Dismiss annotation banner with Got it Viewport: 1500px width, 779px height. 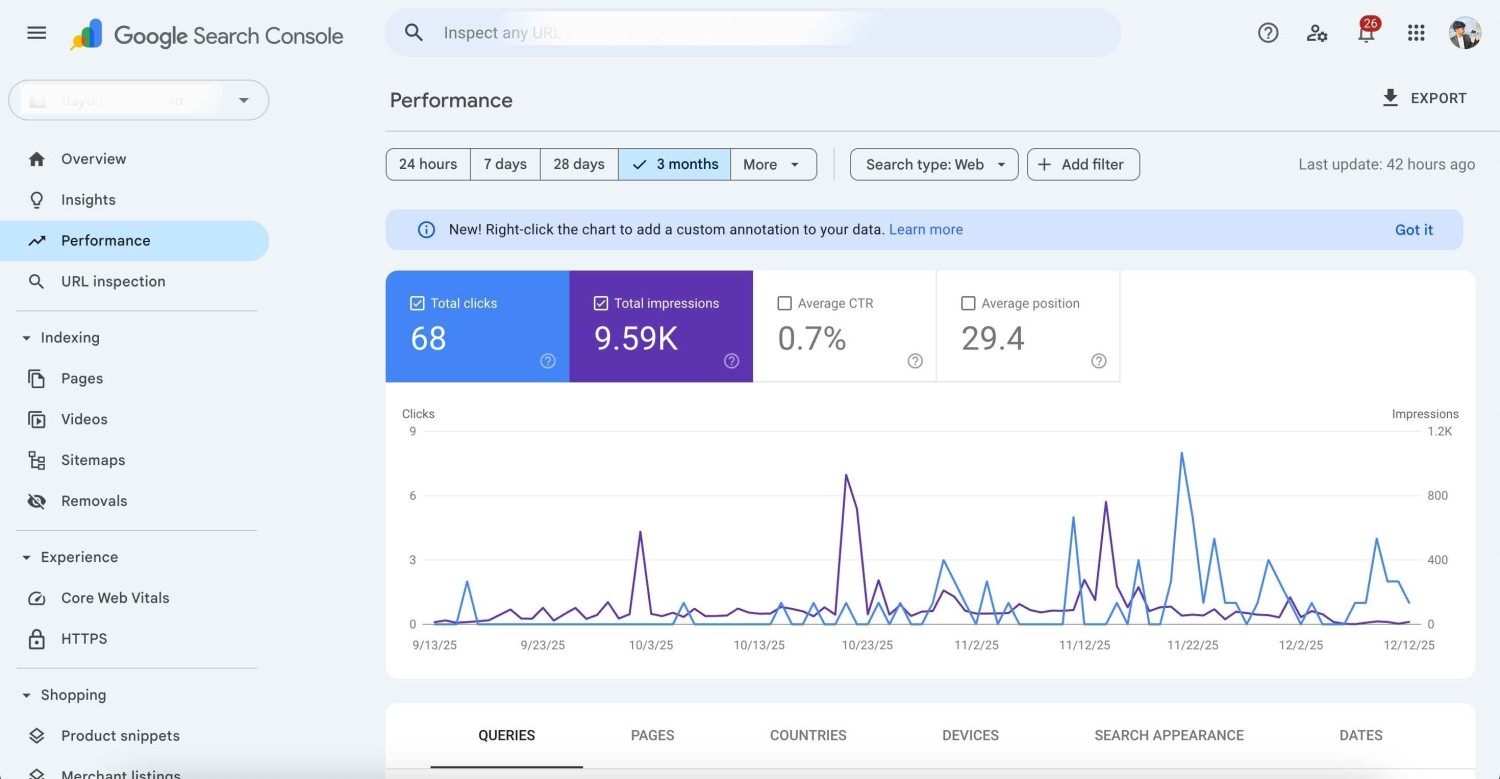click(x=1413, y=229)
